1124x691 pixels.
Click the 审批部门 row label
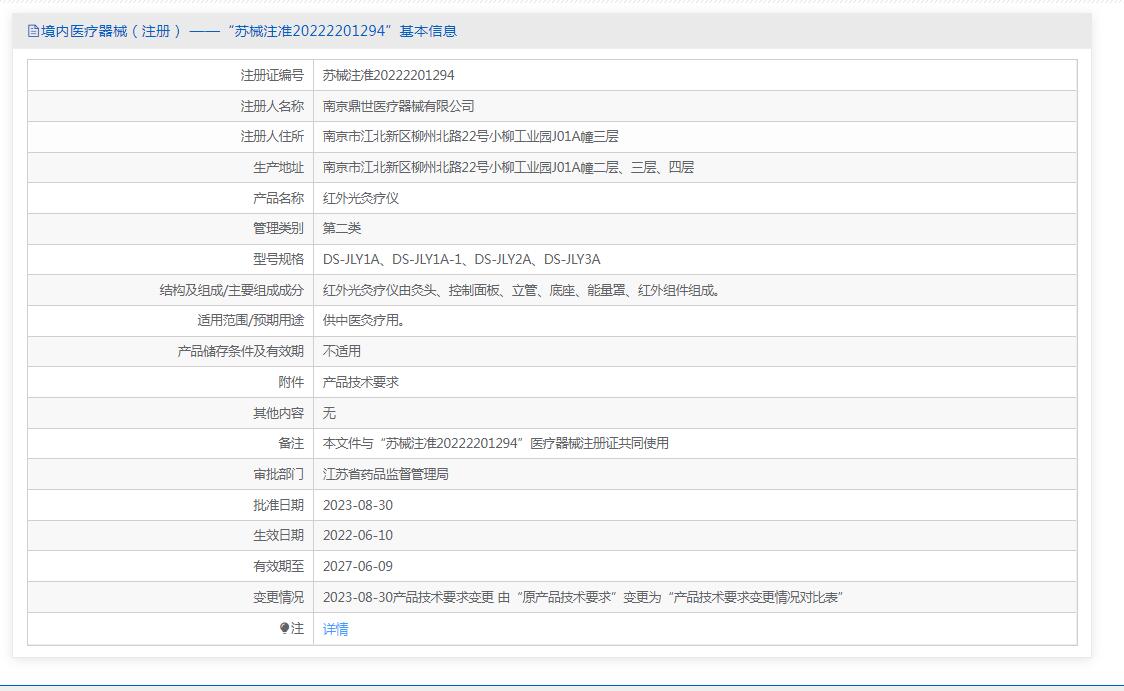(x=278, y=474)
